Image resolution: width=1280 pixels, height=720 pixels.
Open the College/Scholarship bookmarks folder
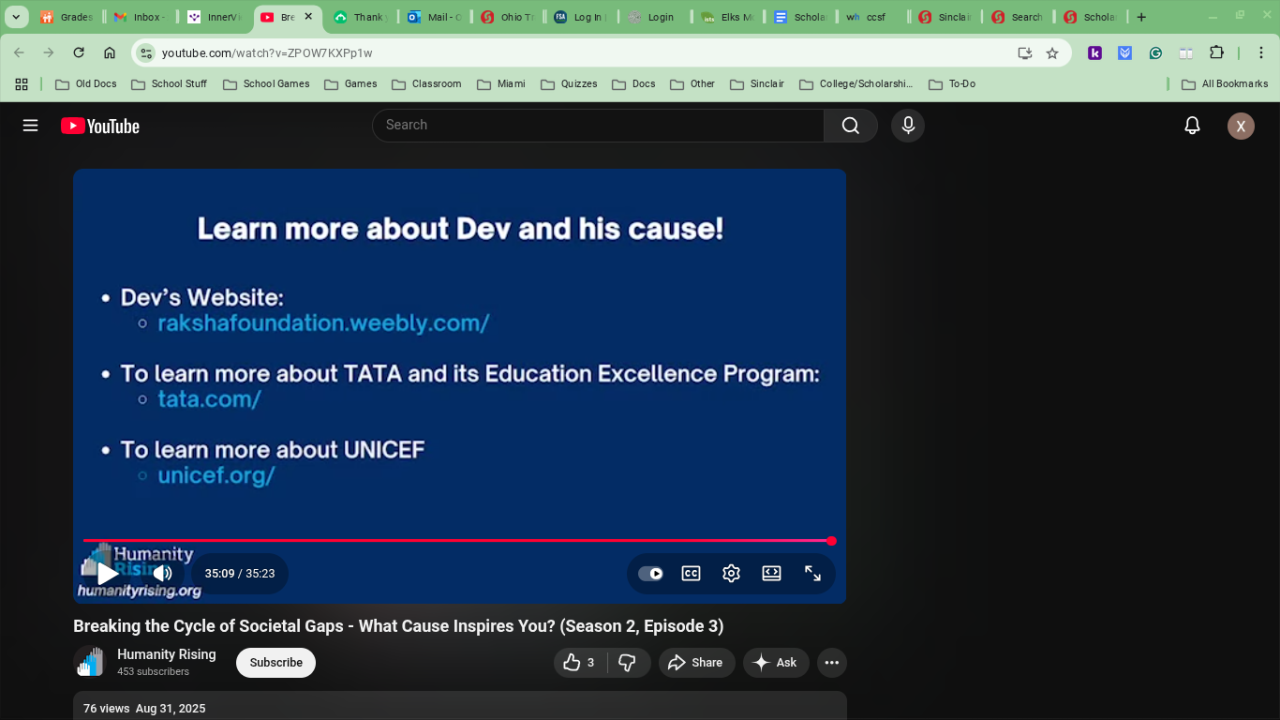tap(856, 84)
